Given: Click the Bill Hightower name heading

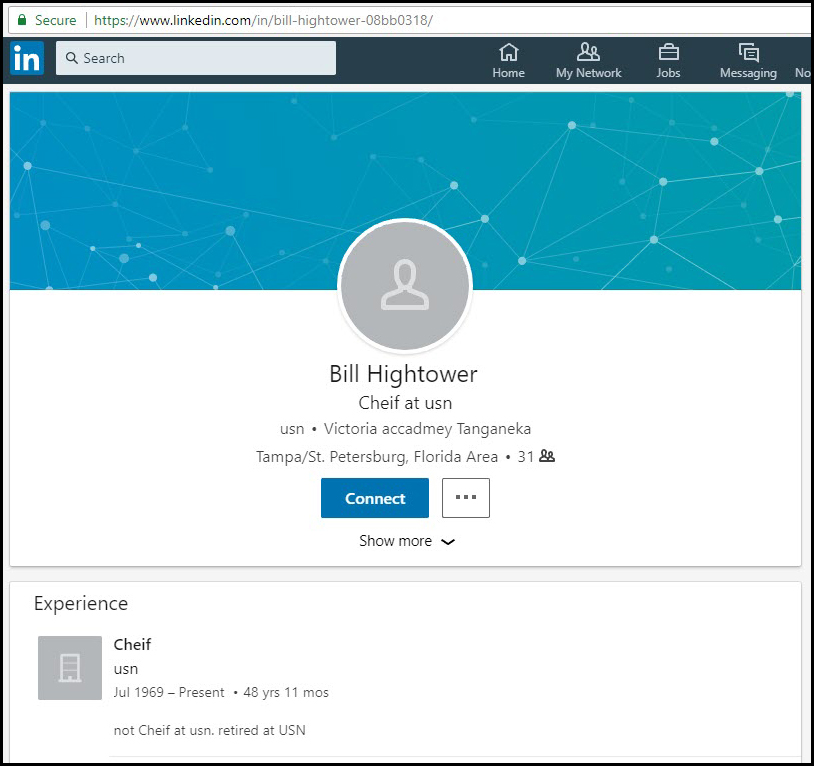Looking at the screenshot, I should click(404, 374).
